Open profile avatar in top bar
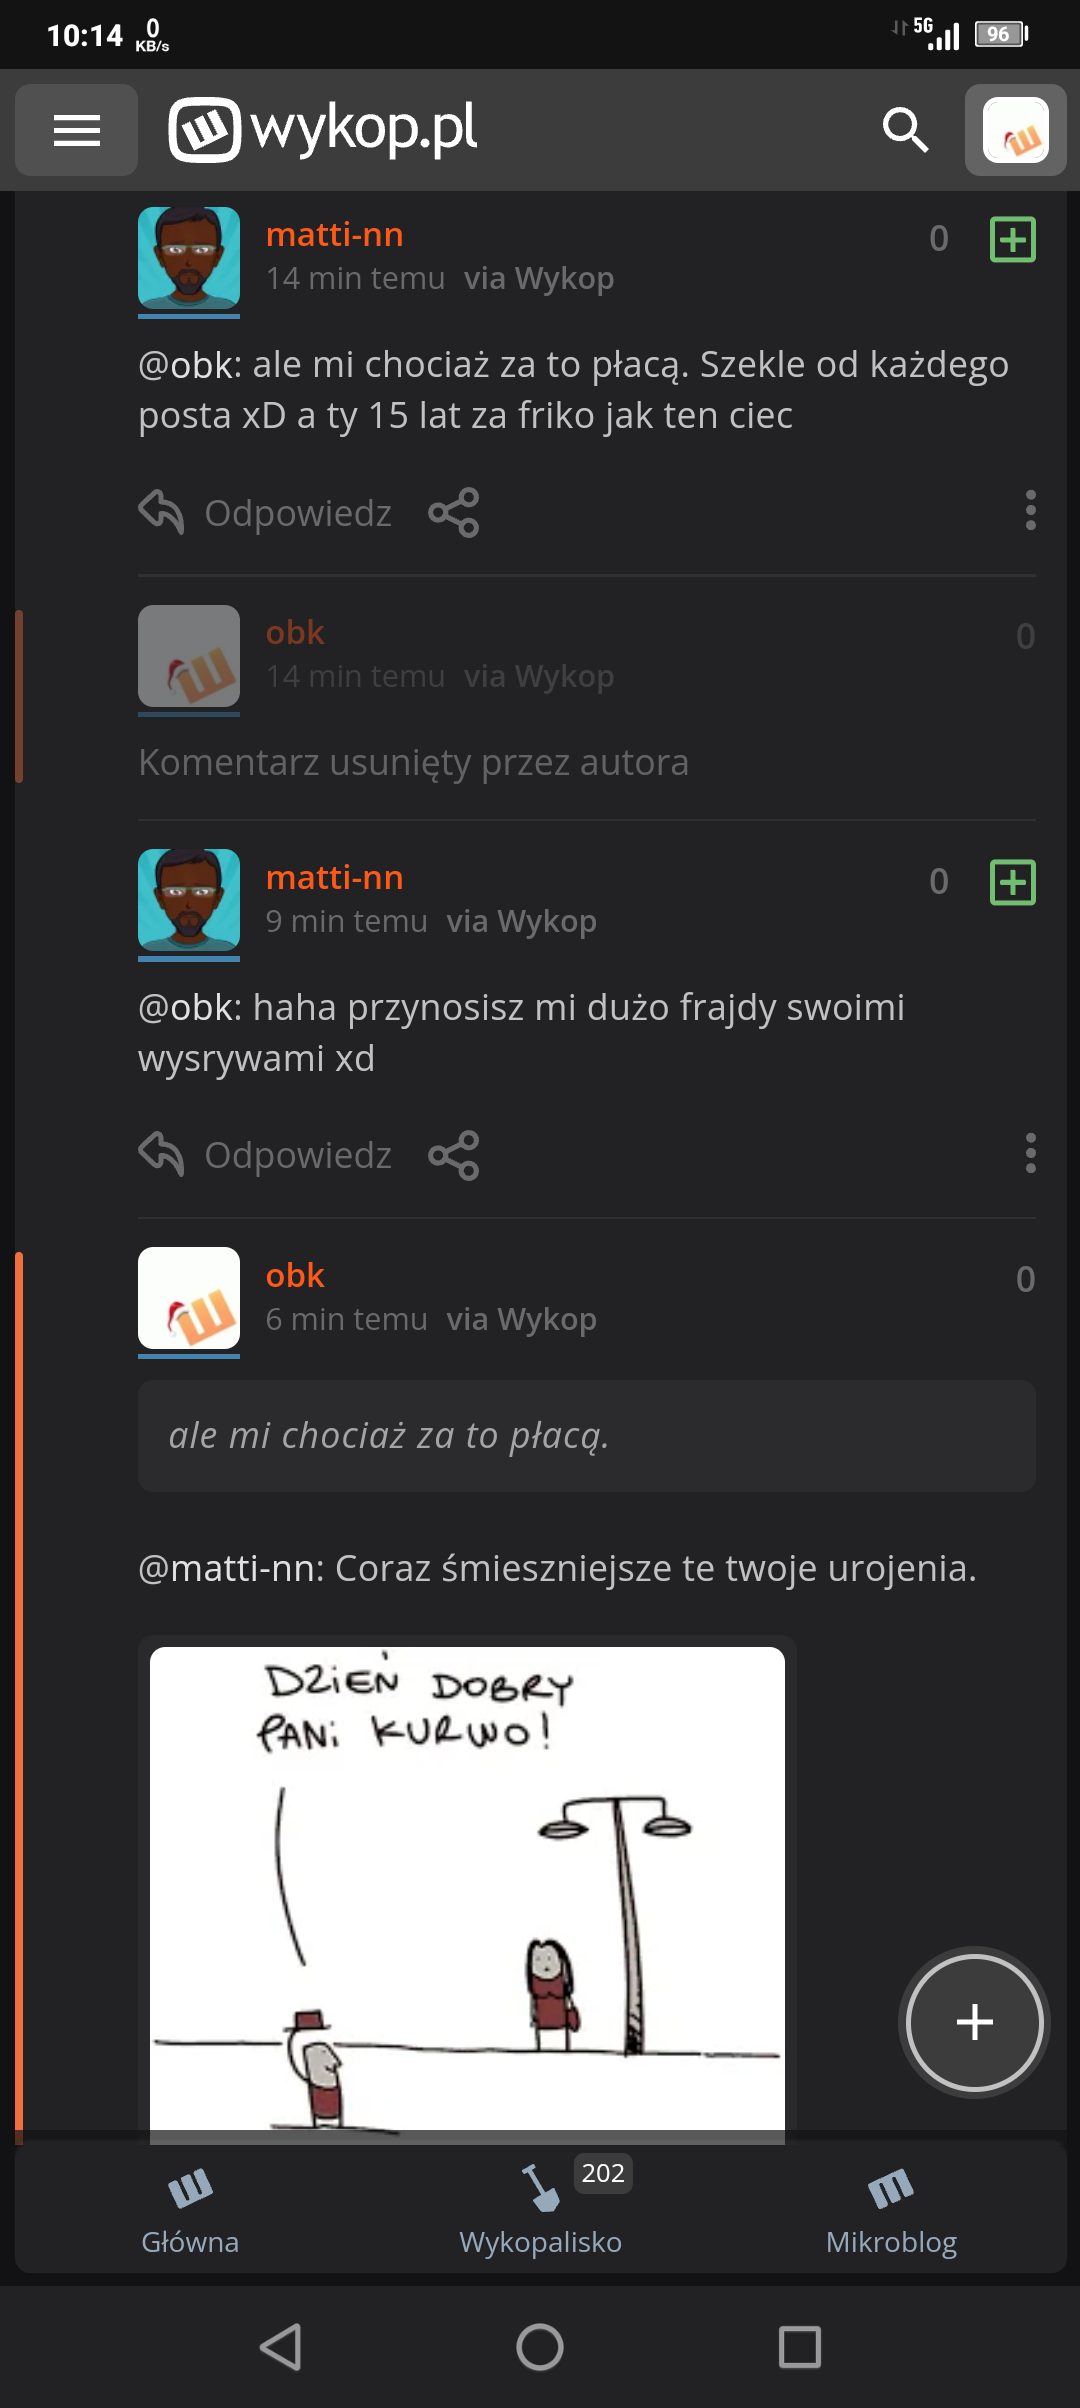The image size is (1080, 2408). tap(1015, 130)
